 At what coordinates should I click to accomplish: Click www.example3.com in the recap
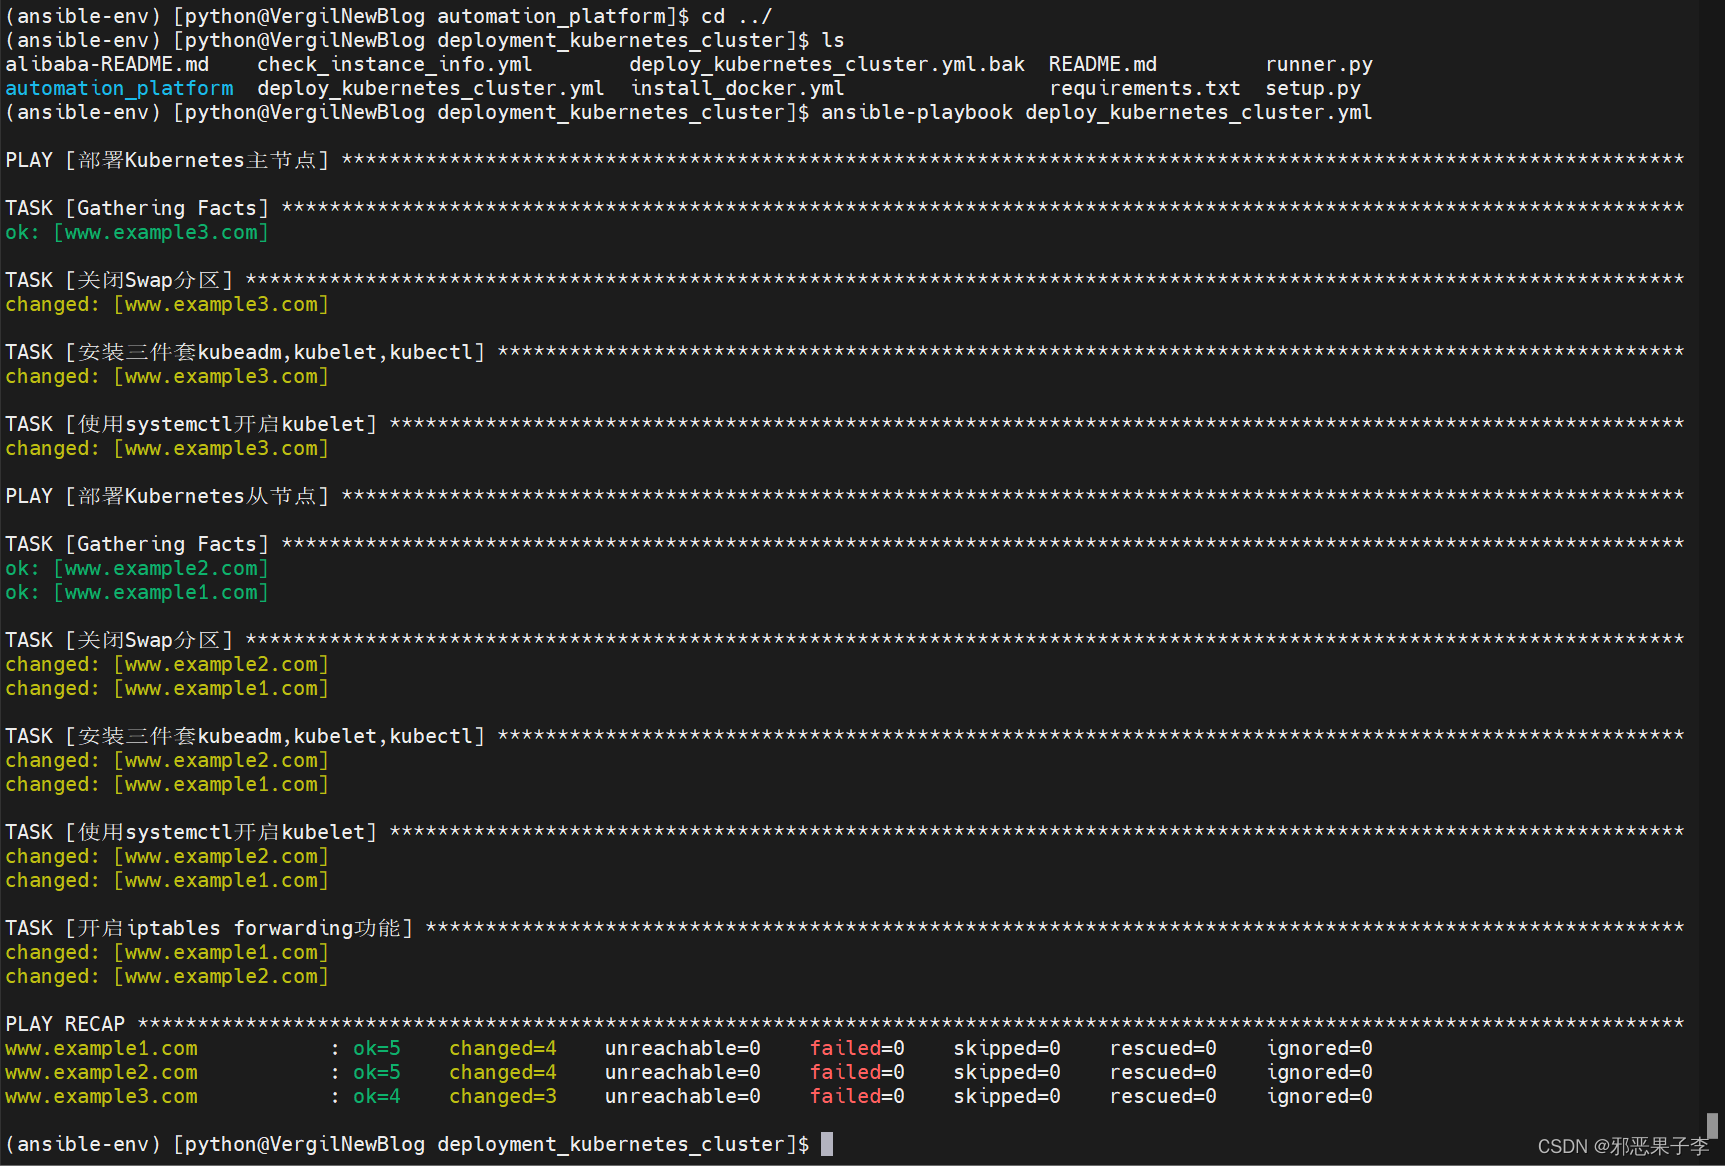[x=101, y=1096]
